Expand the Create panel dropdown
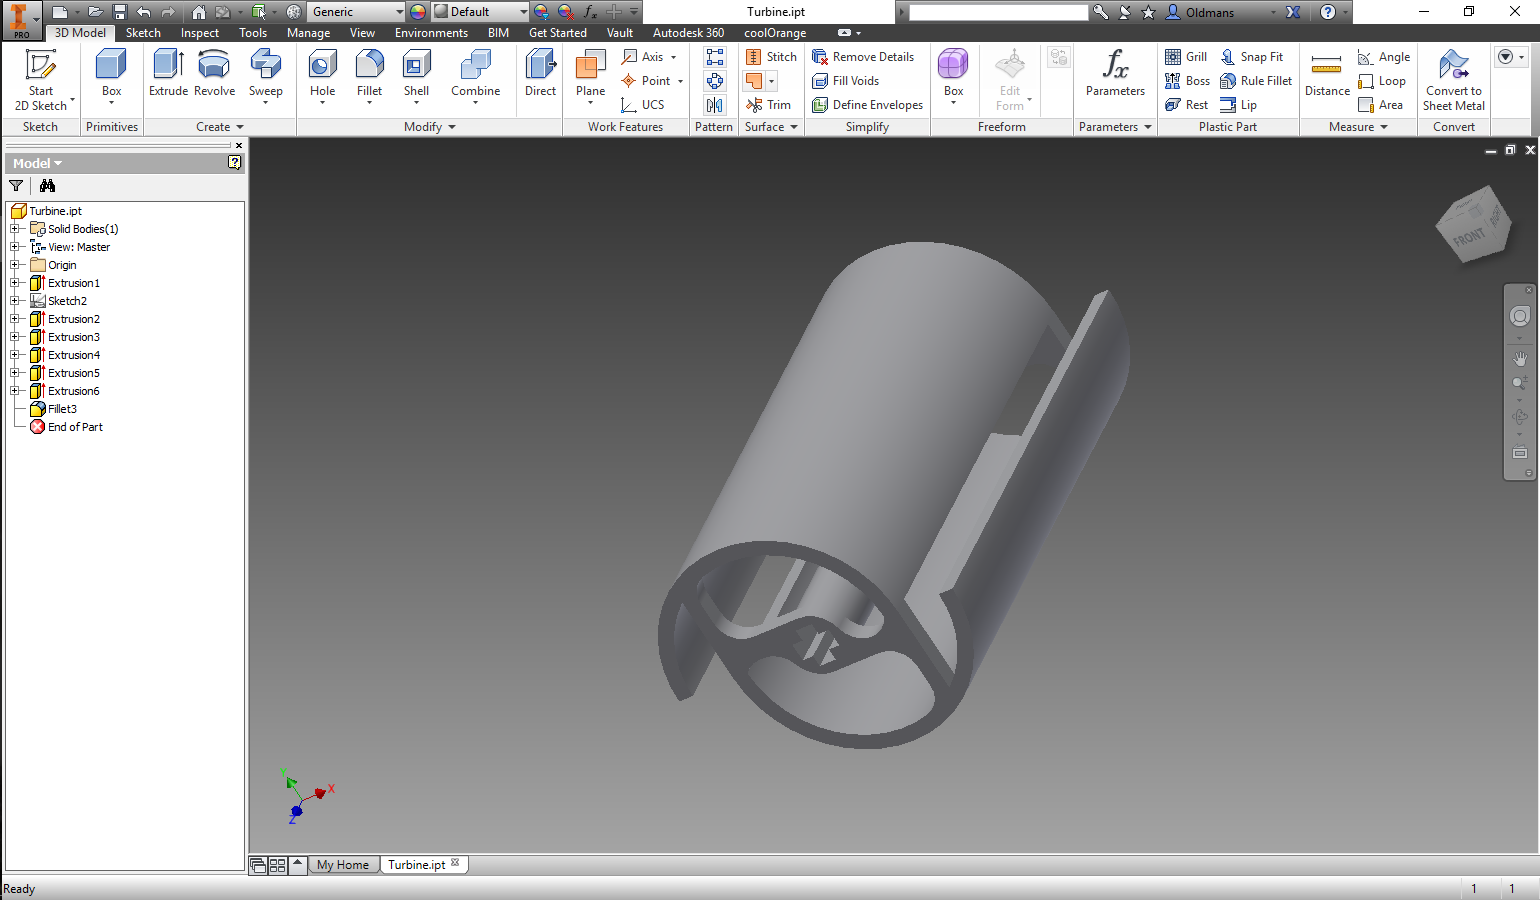Viewport: 1540px width, 900px height. pos(219,127)
